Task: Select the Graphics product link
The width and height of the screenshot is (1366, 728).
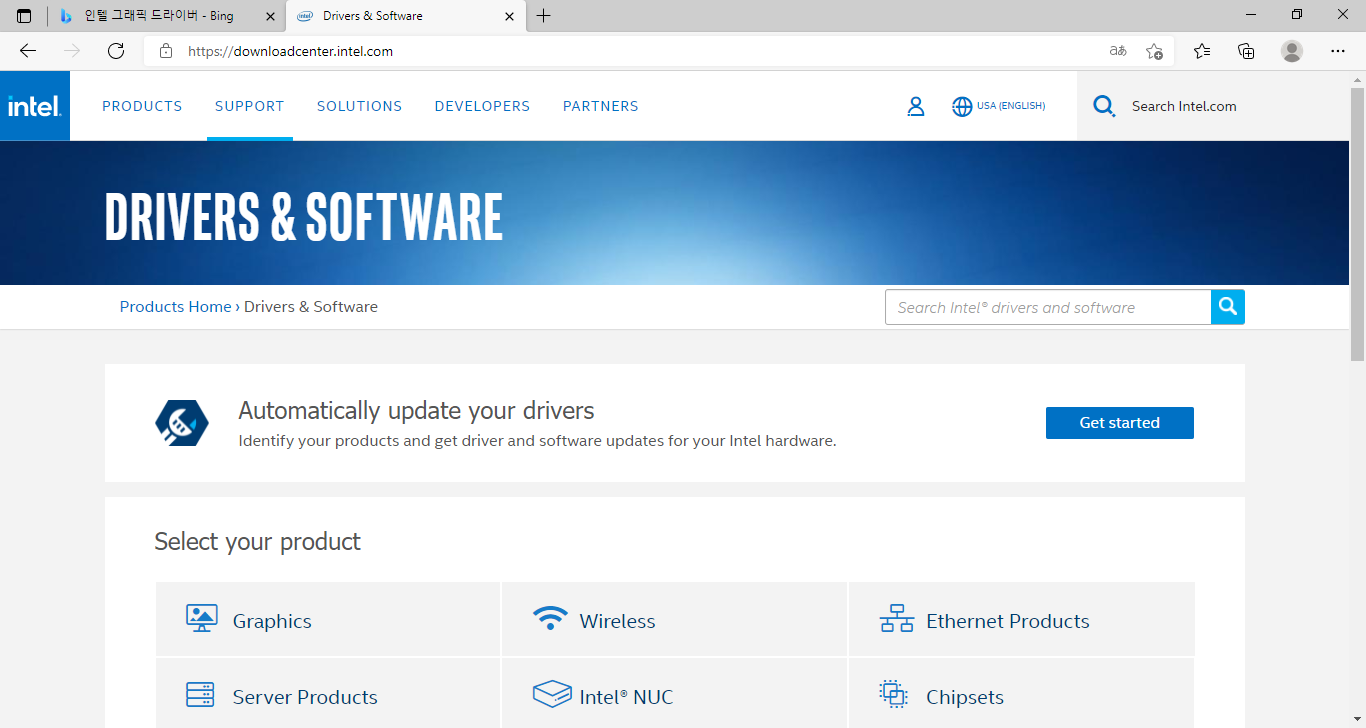Action: tap(272, 621)
